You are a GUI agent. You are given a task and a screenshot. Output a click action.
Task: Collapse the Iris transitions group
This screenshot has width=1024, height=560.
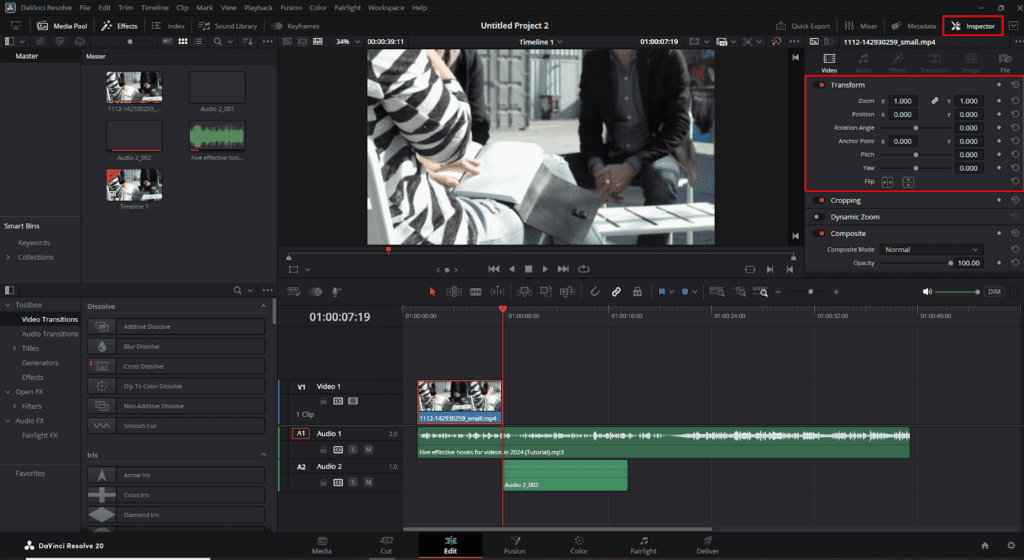(263, 455)
